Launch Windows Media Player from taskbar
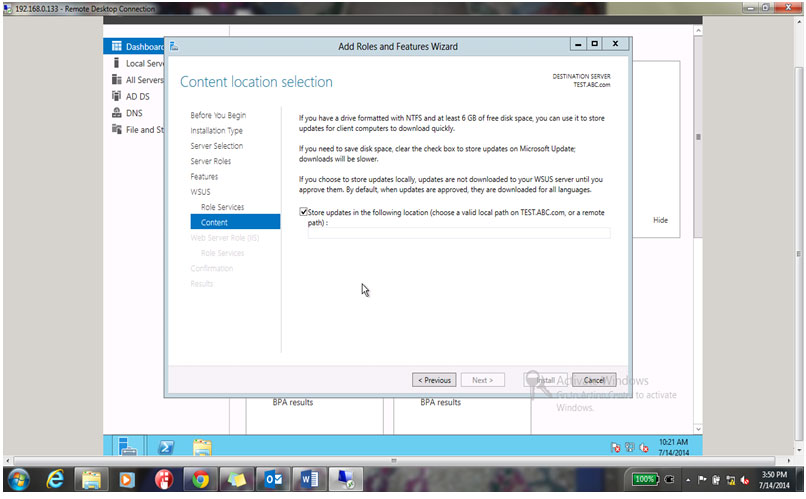 coord(127,480)
